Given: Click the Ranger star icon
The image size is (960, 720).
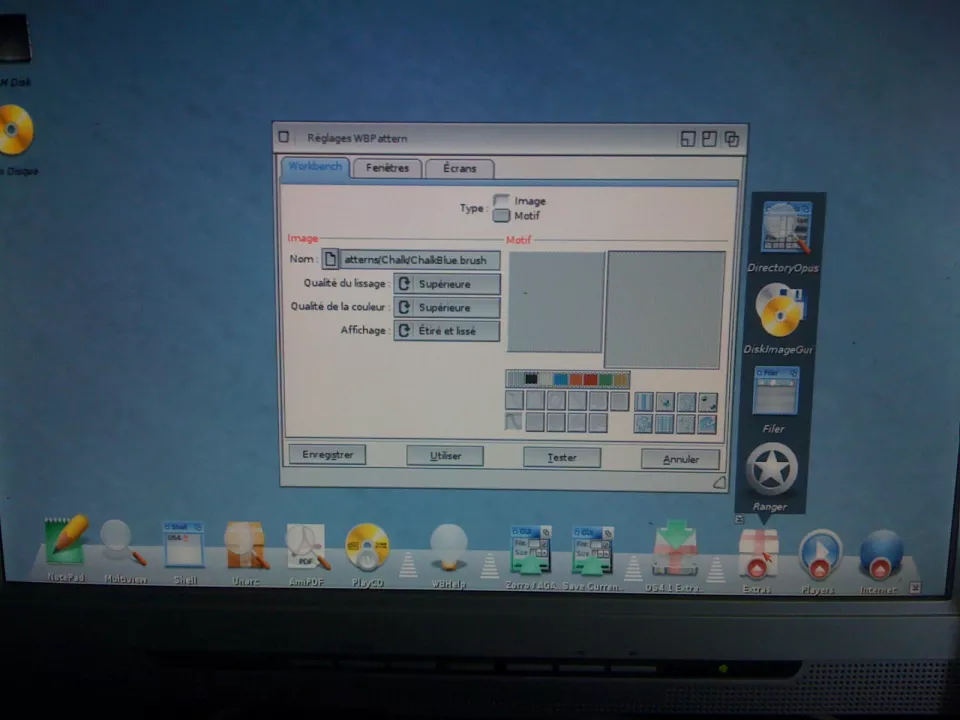Looking at the screenshot, I should coord(771,469).
